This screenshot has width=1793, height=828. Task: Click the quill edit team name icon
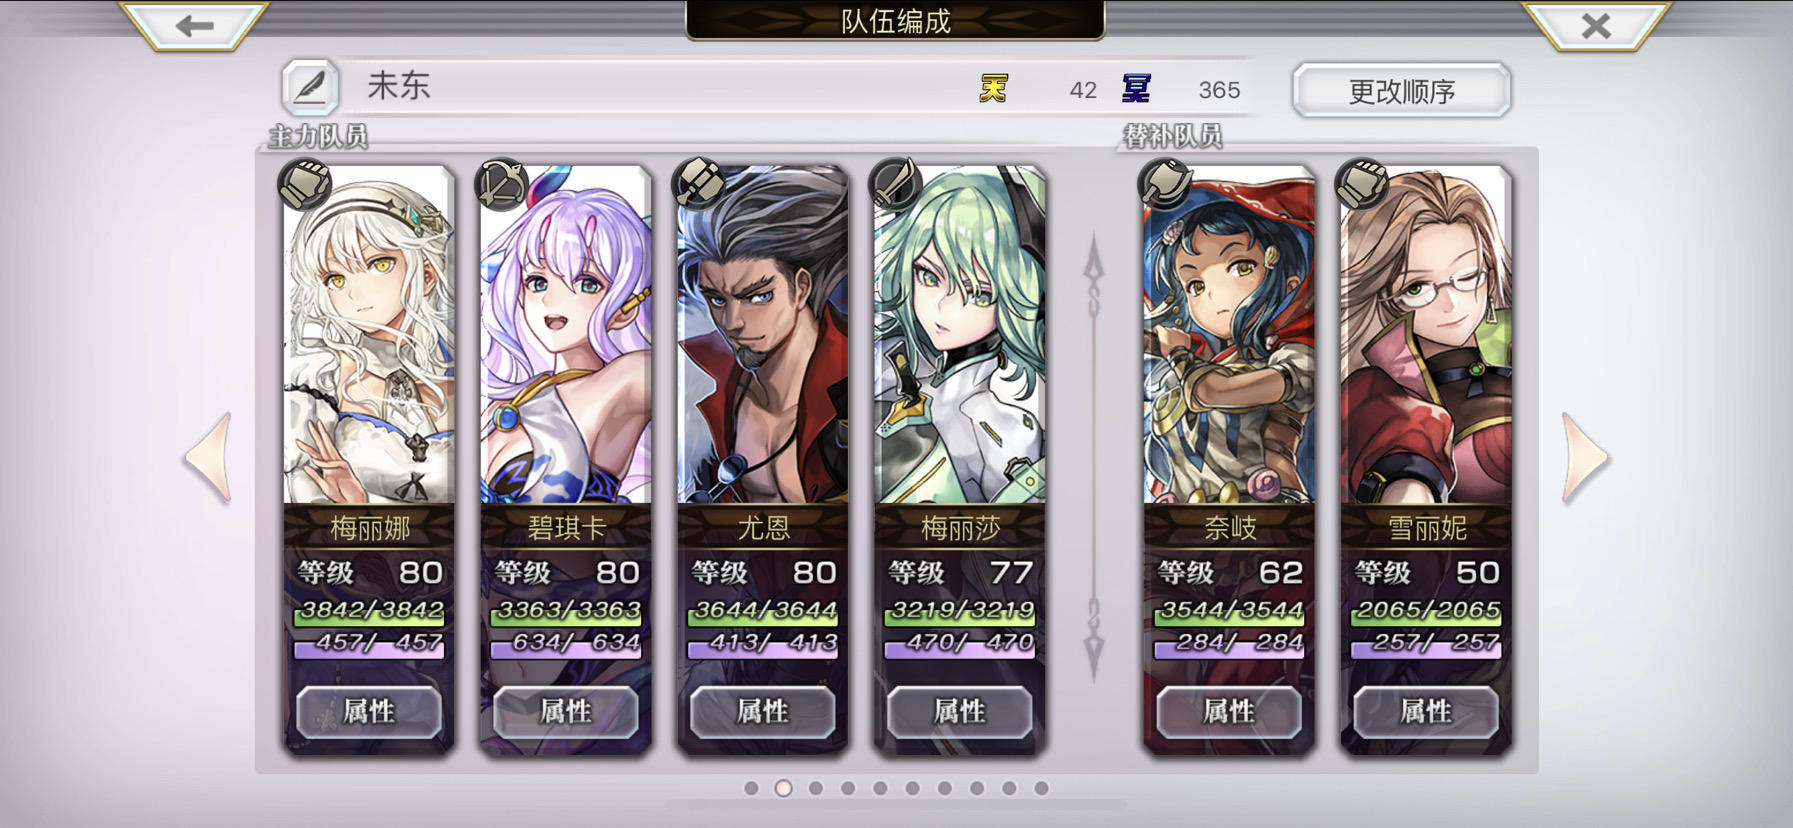coord(310,88)
